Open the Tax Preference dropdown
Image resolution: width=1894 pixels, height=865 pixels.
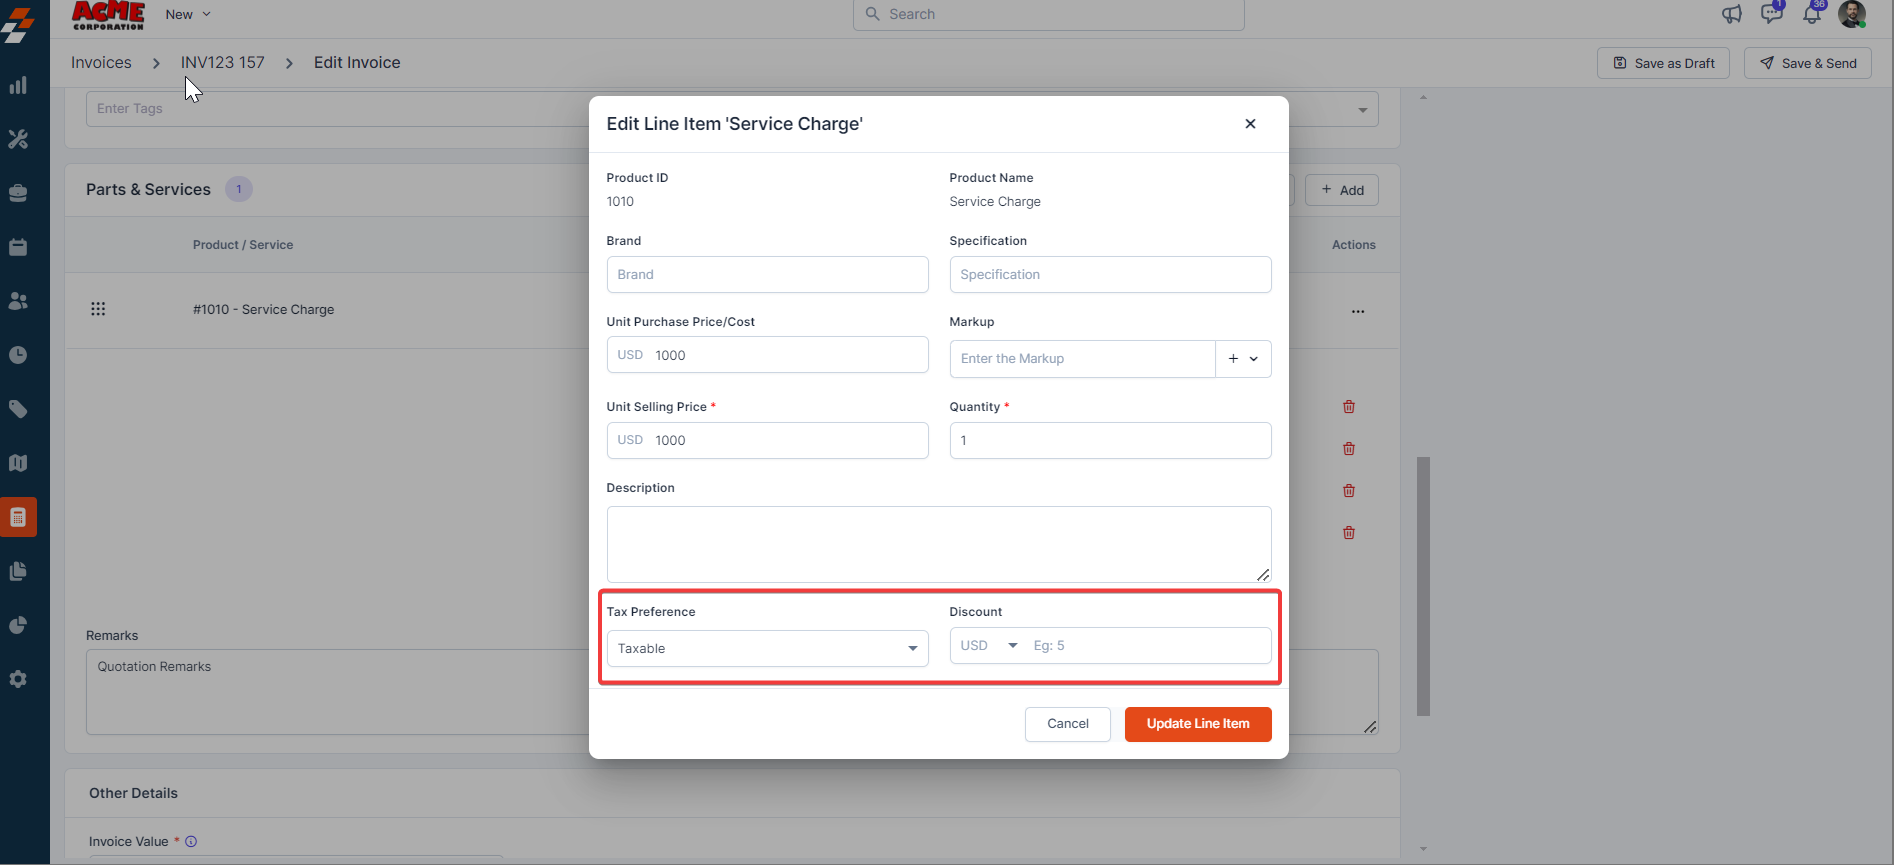click(767, 648)
